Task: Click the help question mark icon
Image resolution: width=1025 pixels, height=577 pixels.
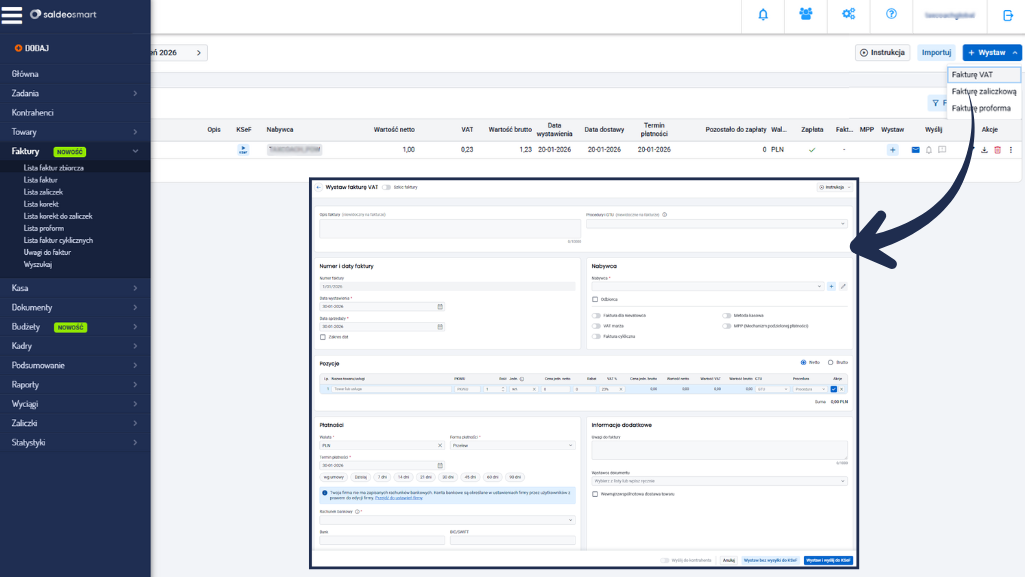Action: pos(891,14)
